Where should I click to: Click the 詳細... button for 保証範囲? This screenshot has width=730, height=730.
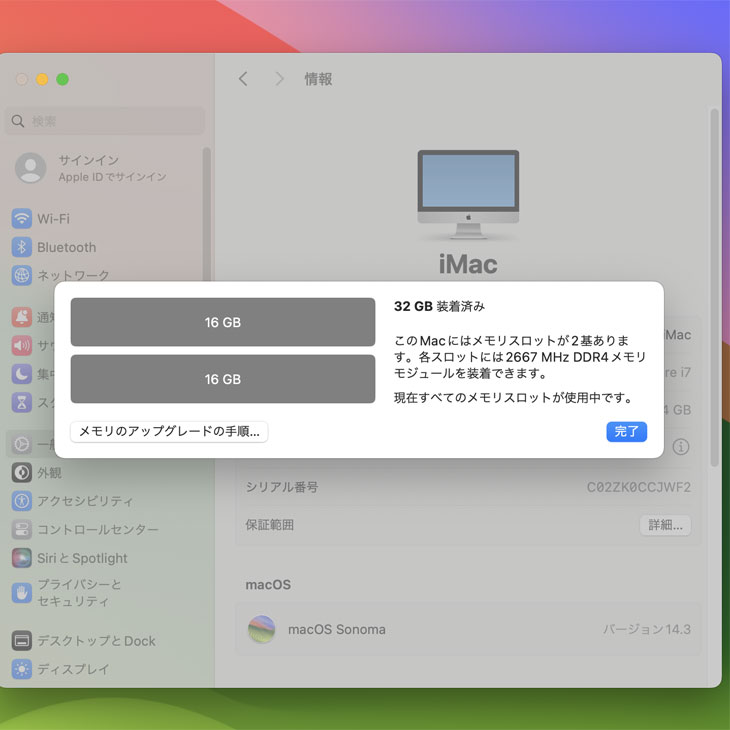pyautogui.click(x=665, y=525)
